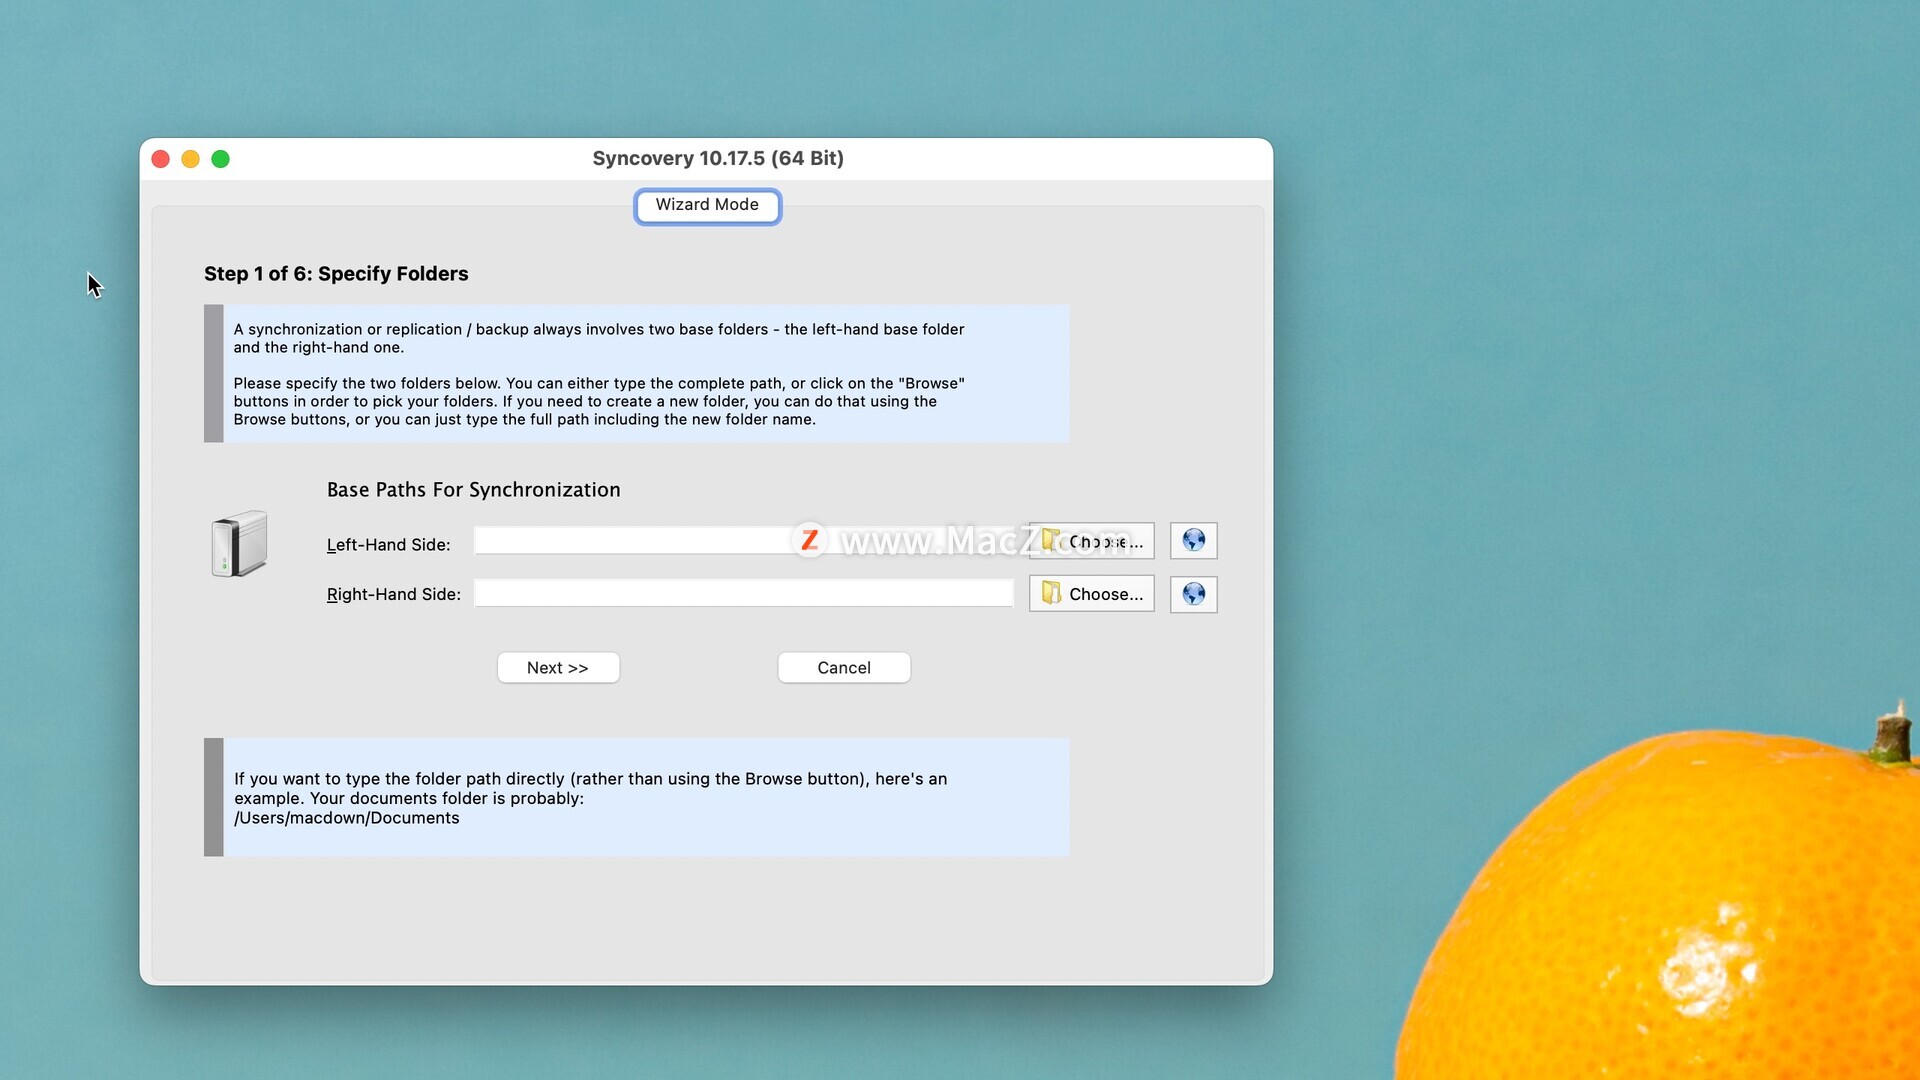Viewport: 1920px width, 1080px height.
Task: Click the Wizard Mode button
Action: point(707,205)
